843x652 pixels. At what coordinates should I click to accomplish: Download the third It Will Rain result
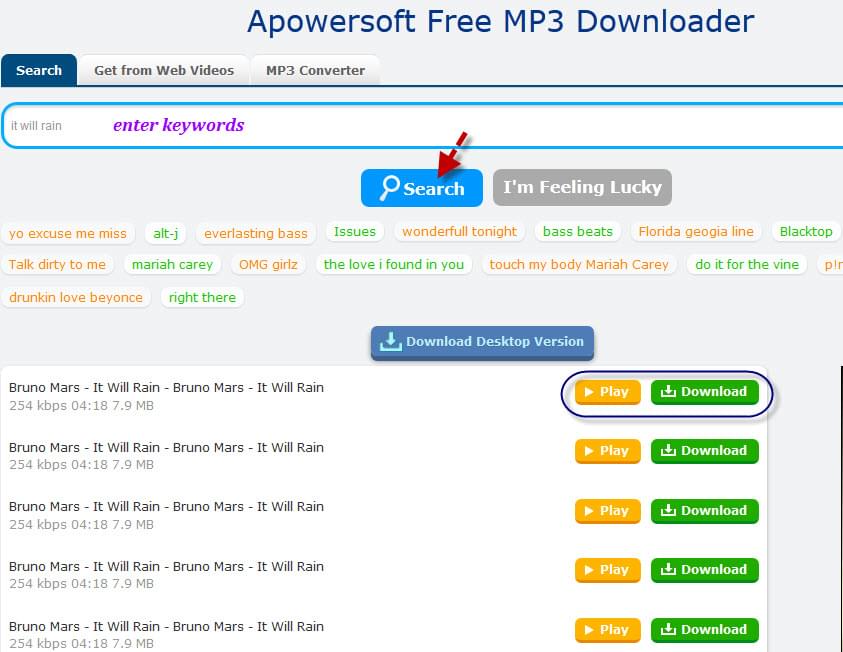coord(705,511)
